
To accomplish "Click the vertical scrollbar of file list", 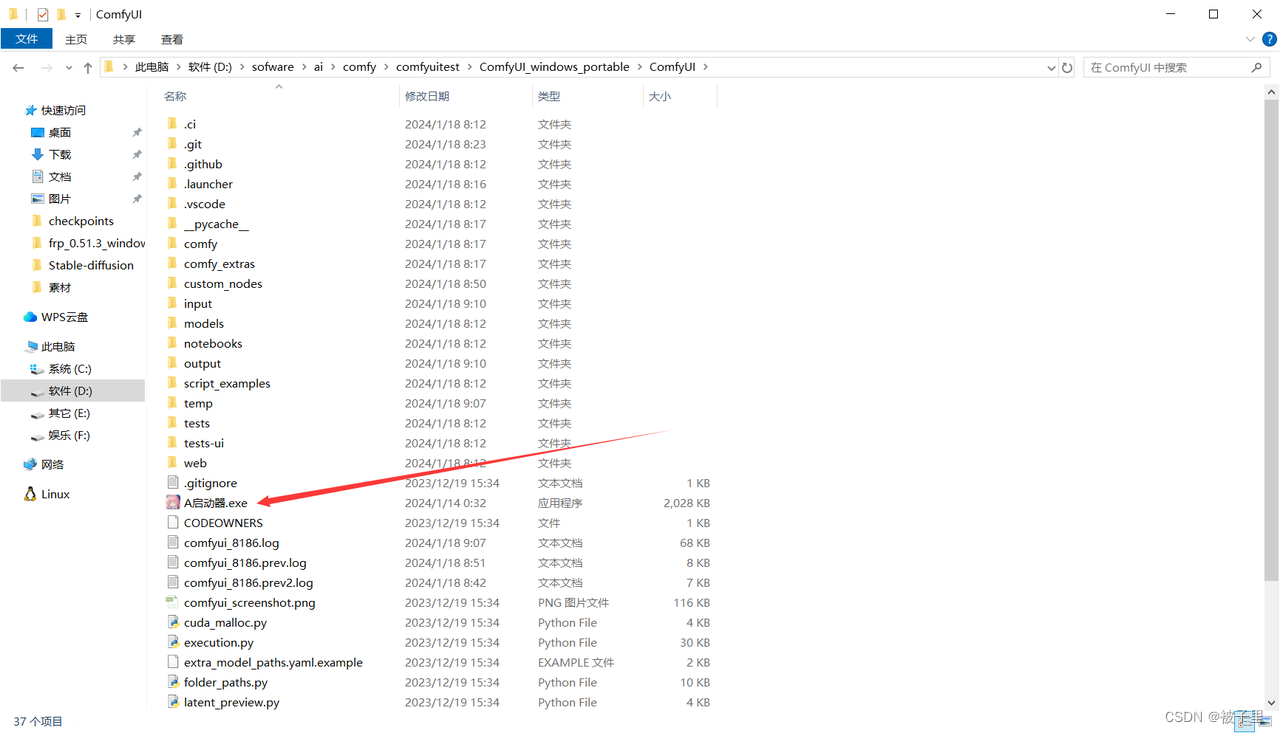I will coord(1271,340).
